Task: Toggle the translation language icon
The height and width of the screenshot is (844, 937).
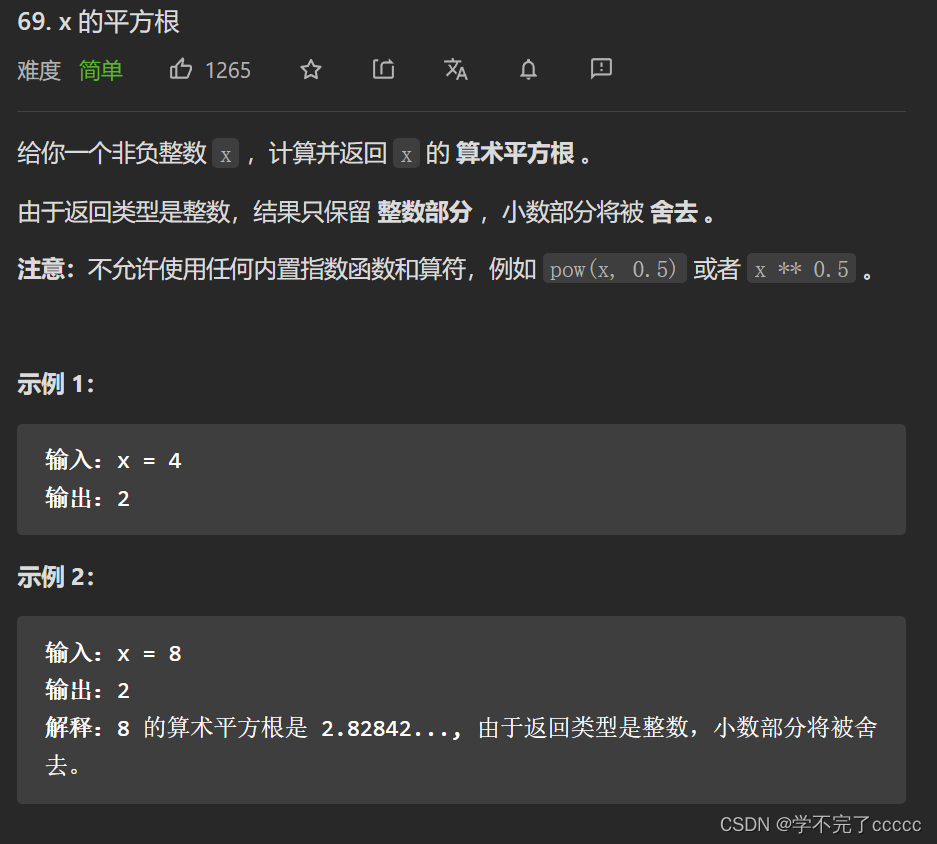Action: point(456,69)
